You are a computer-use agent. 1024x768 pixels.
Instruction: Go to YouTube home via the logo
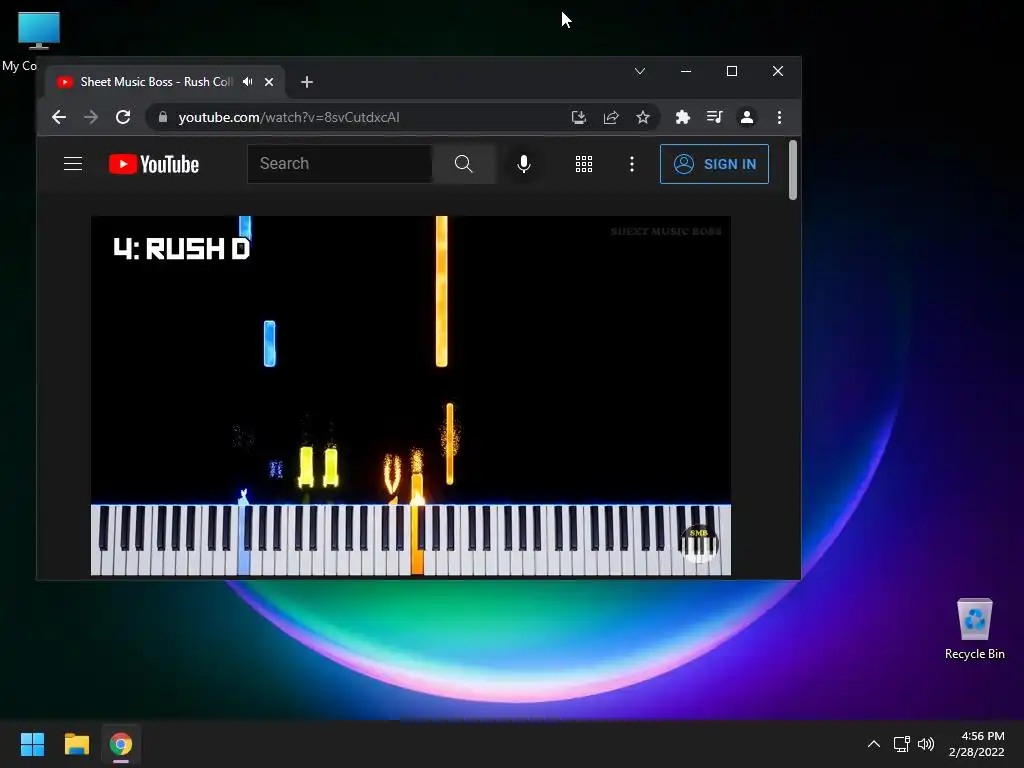click(153, 164)
